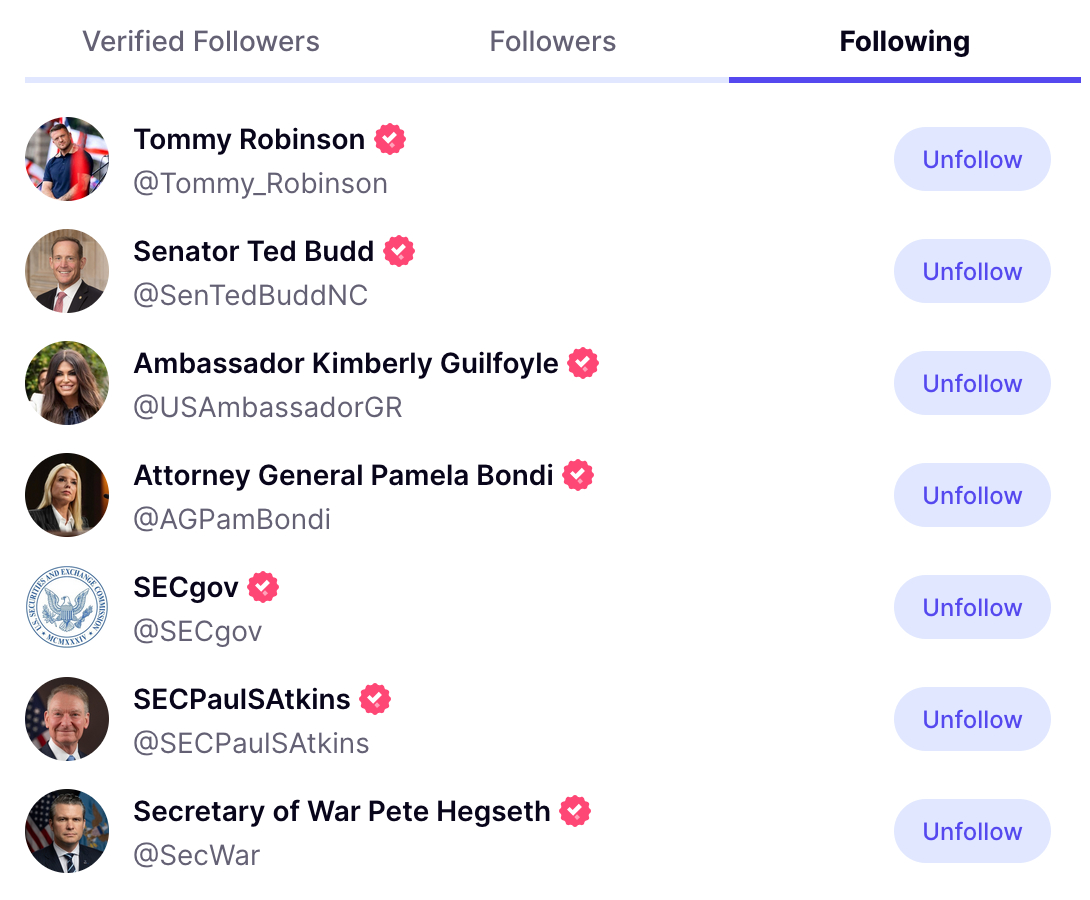Open Senator Ted Budd's profile photo

[x=67, y=271]
